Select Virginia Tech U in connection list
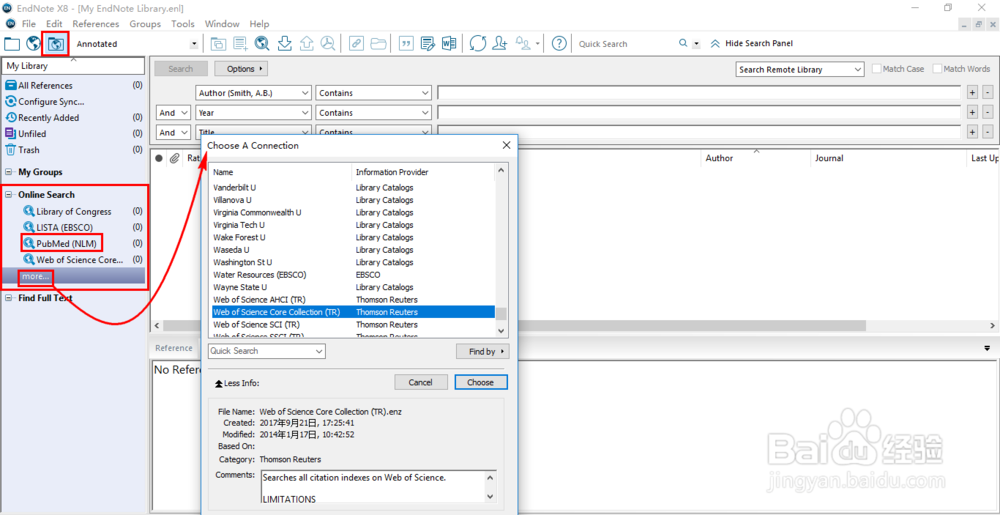This screenshot has width=1000, height=515. [x=354, y=225]
